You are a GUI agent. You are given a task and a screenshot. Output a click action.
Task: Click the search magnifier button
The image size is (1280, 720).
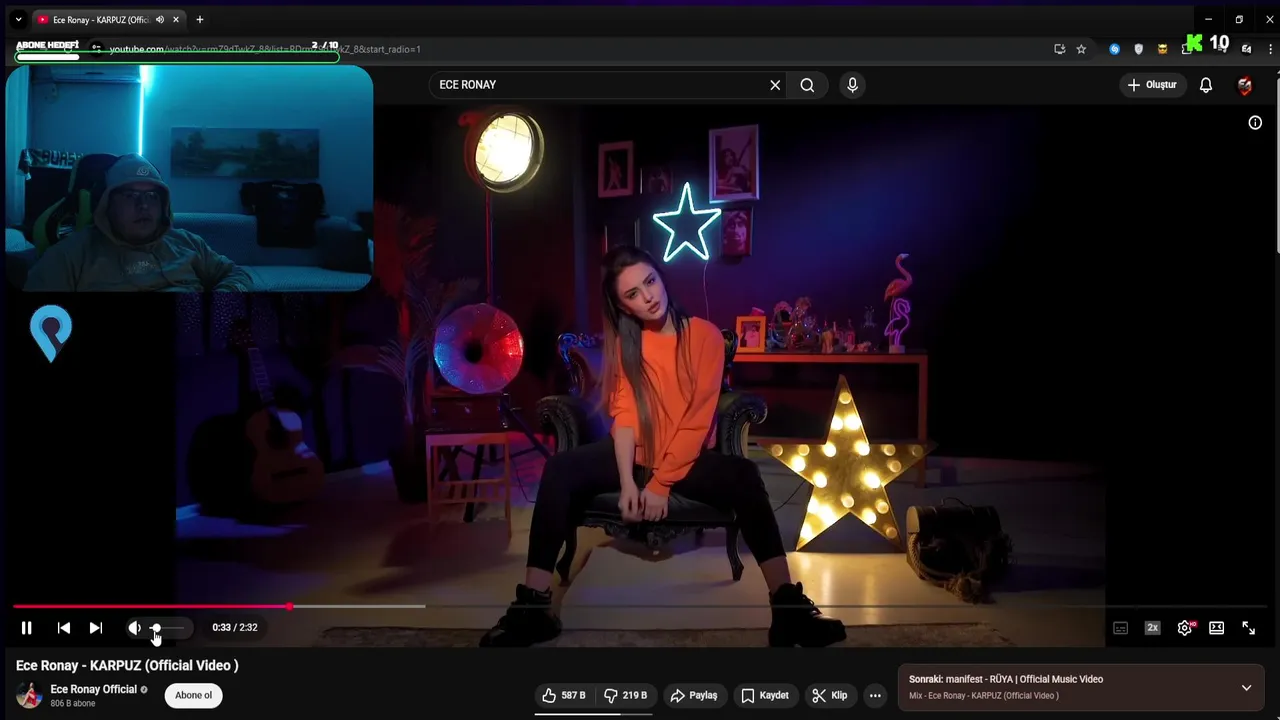click(807, 85)
